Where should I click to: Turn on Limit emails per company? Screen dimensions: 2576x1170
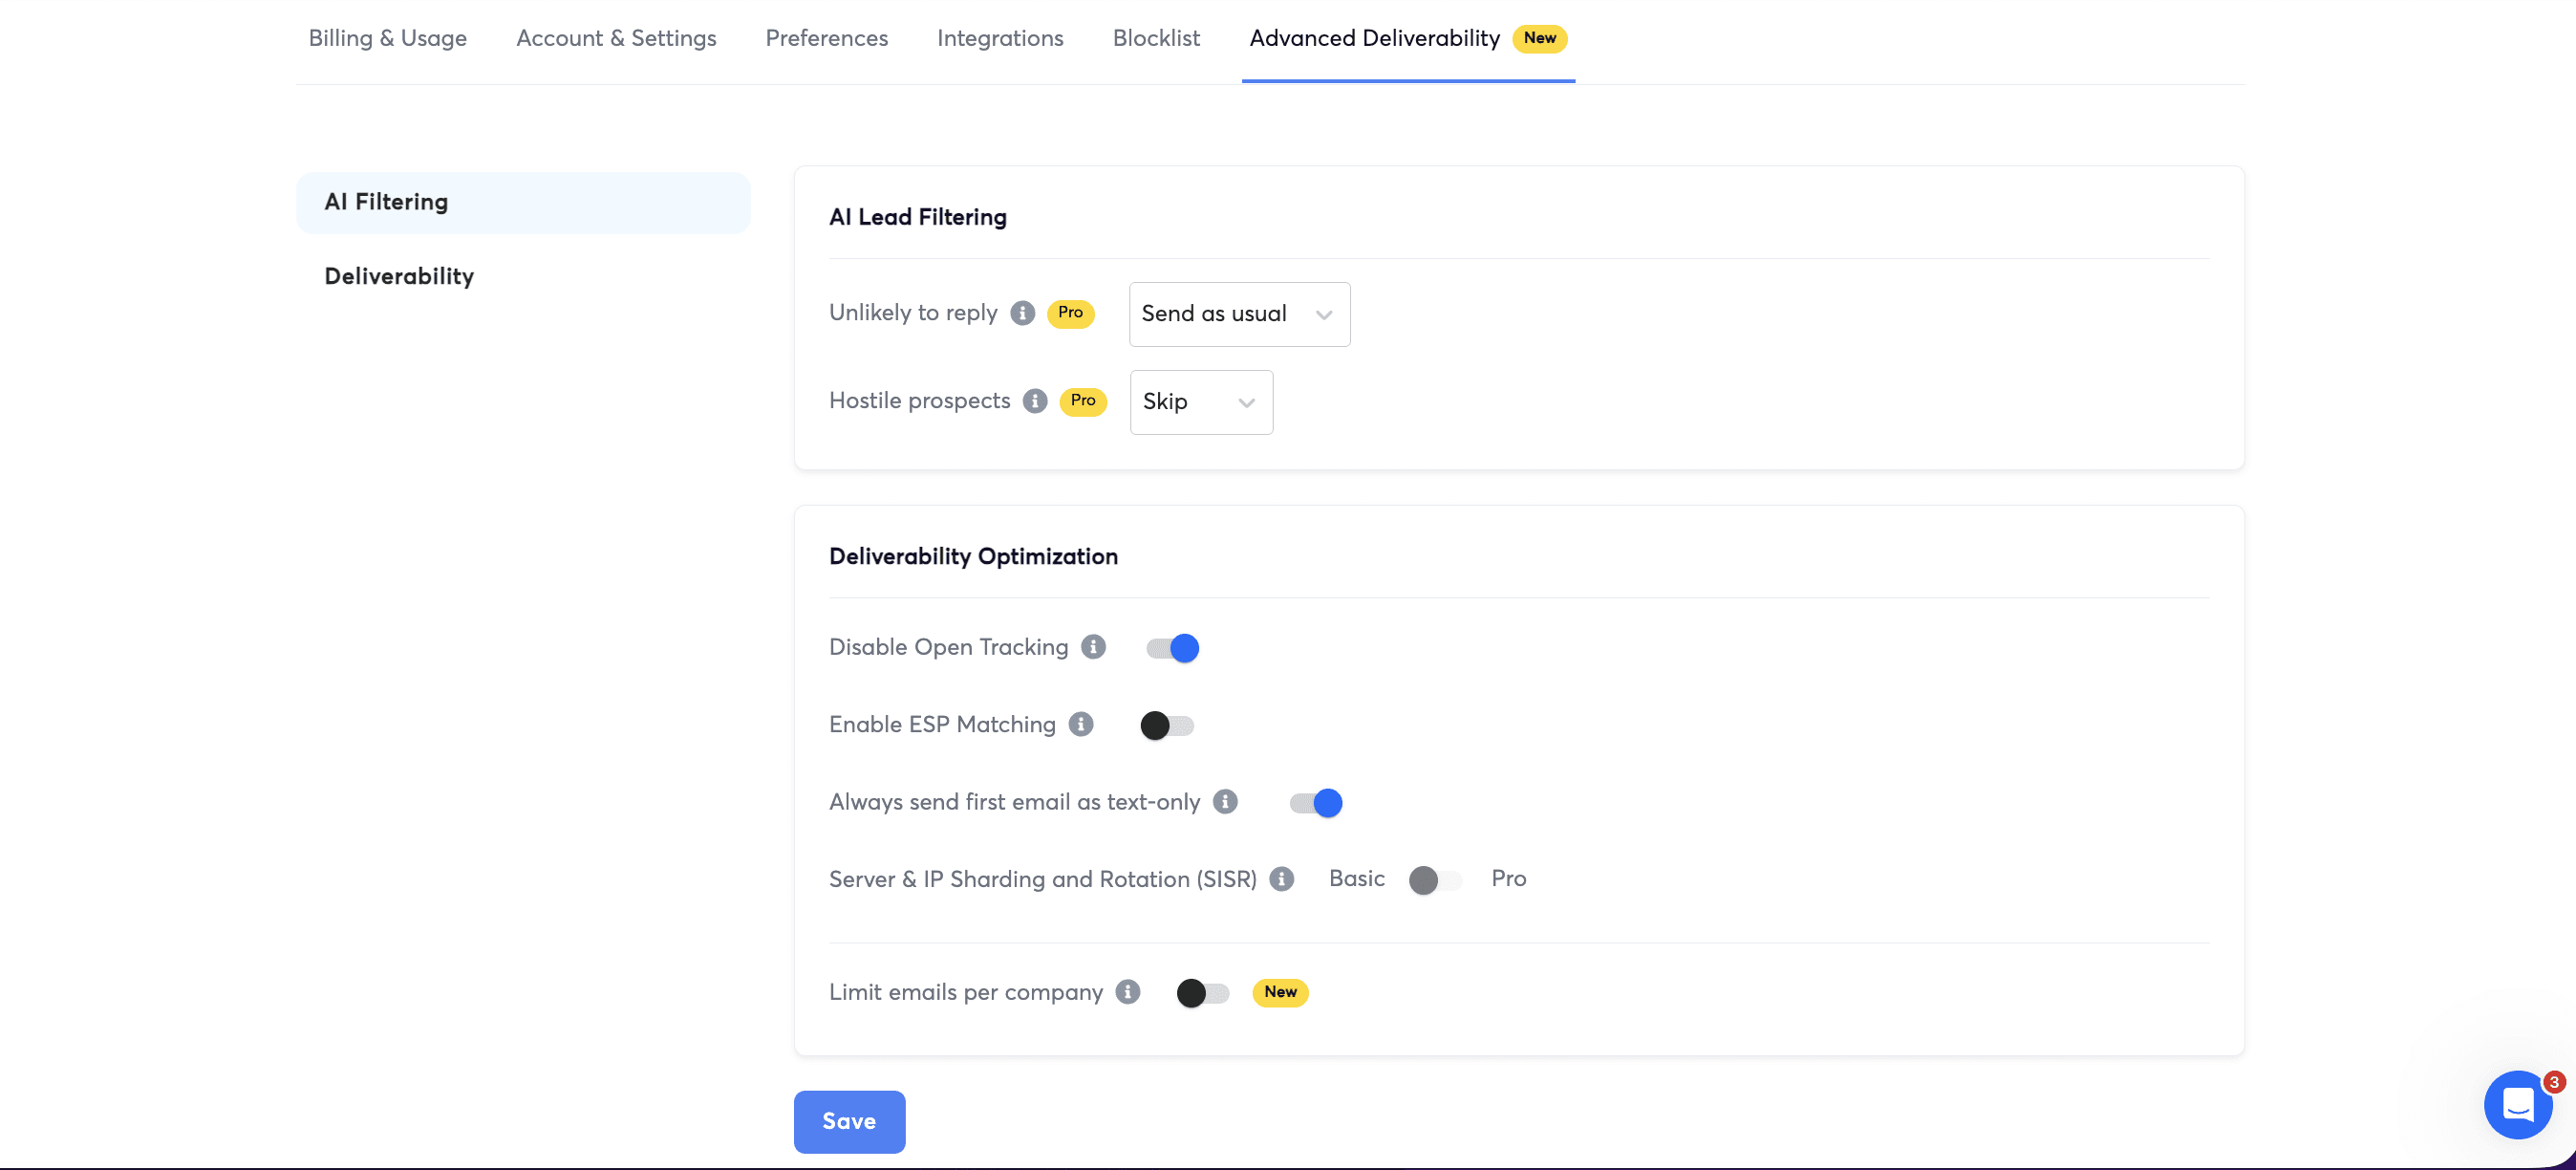coord(1202,992)
